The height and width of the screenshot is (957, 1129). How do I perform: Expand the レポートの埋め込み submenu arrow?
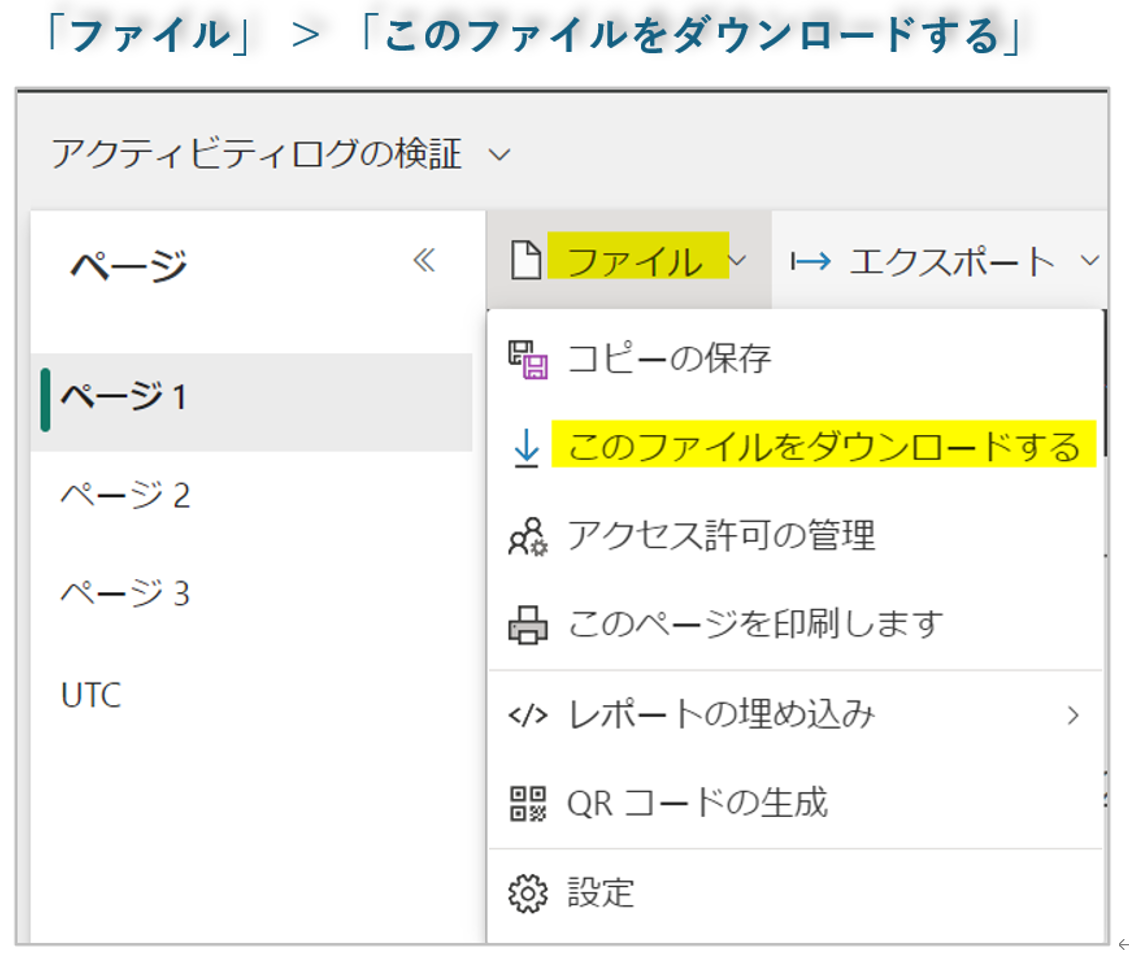point(1074,715)
